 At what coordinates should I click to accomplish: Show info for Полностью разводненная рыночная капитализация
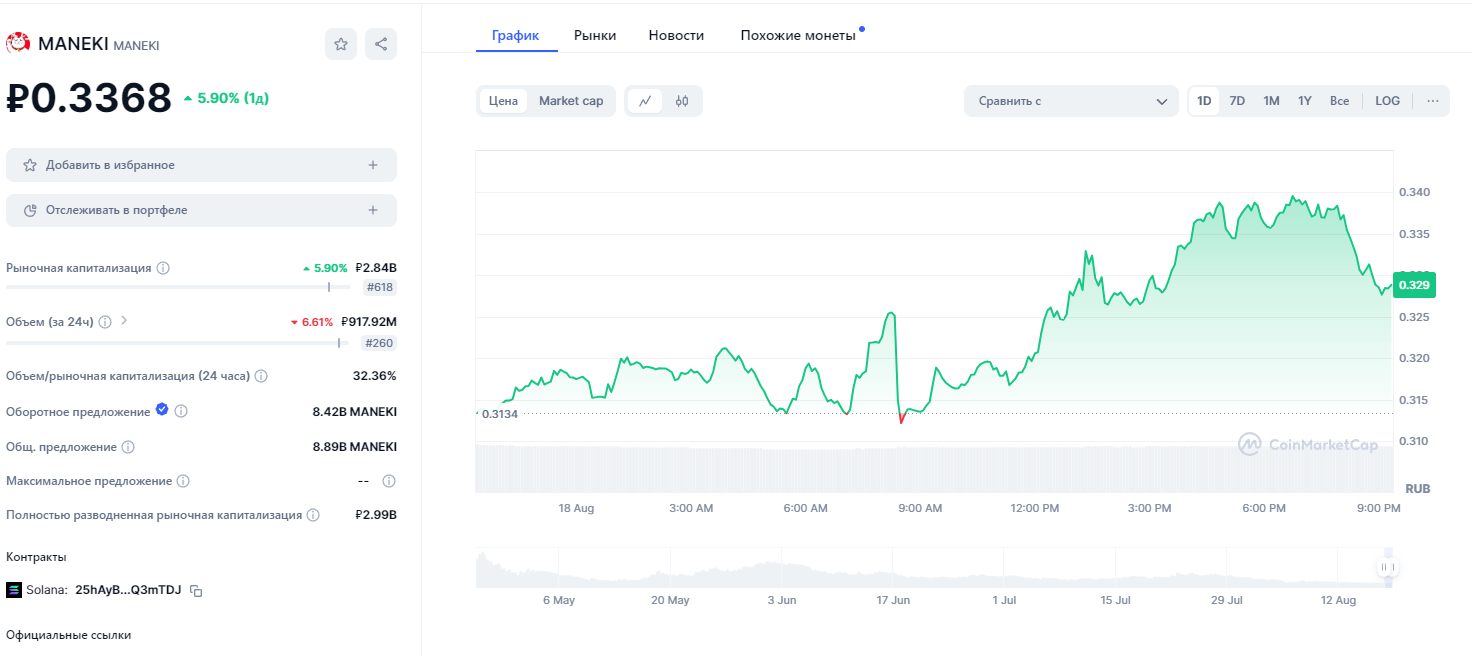(313, 515)
